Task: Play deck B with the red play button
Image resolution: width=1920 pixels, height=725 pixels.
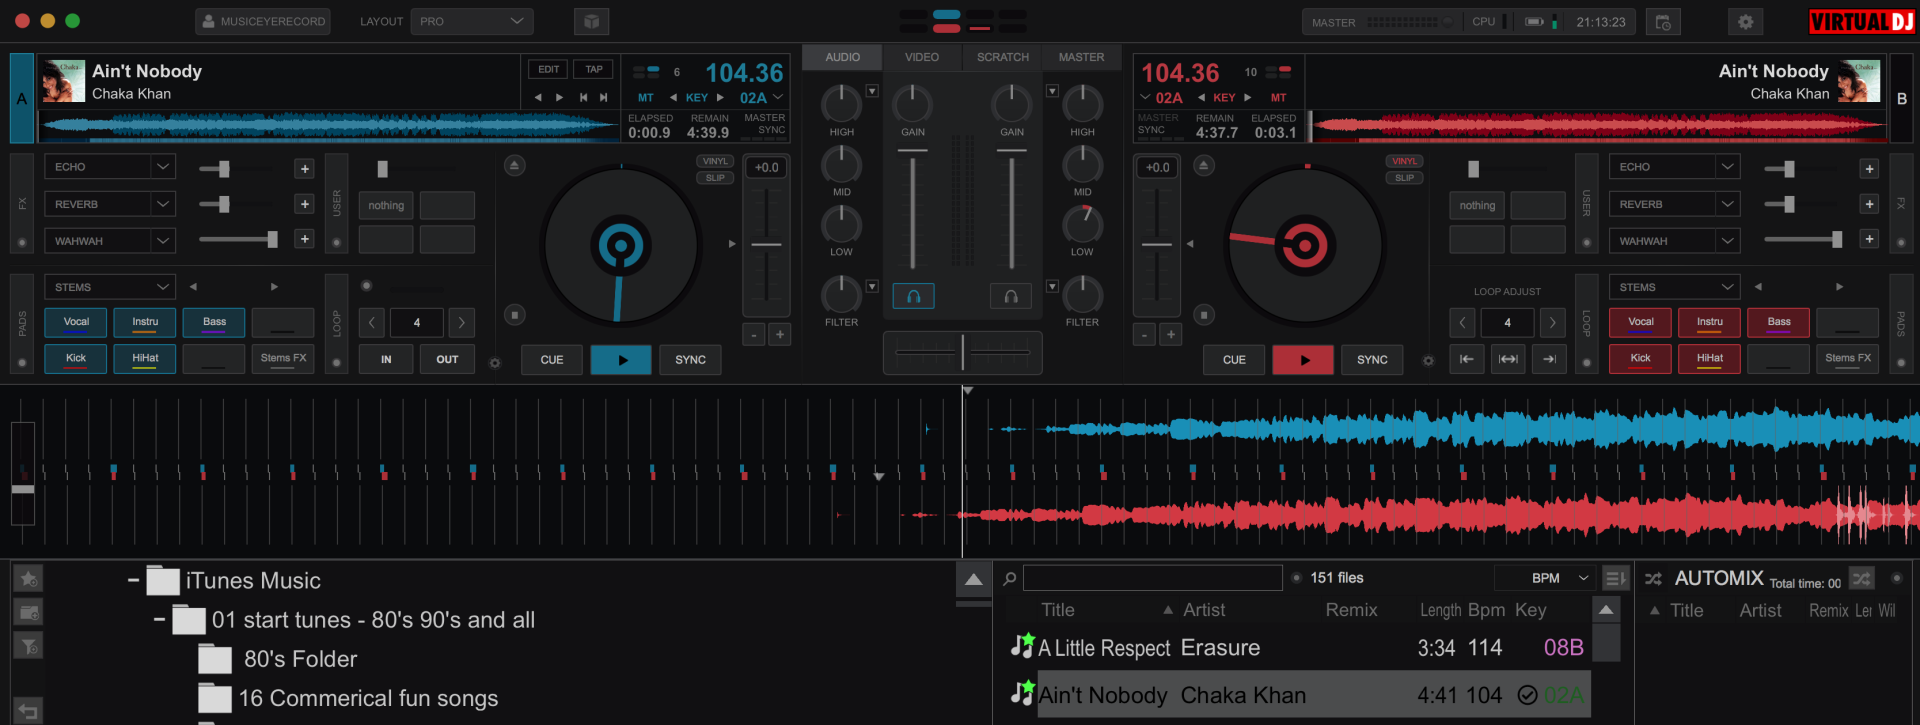Action: coord(1303,360)
